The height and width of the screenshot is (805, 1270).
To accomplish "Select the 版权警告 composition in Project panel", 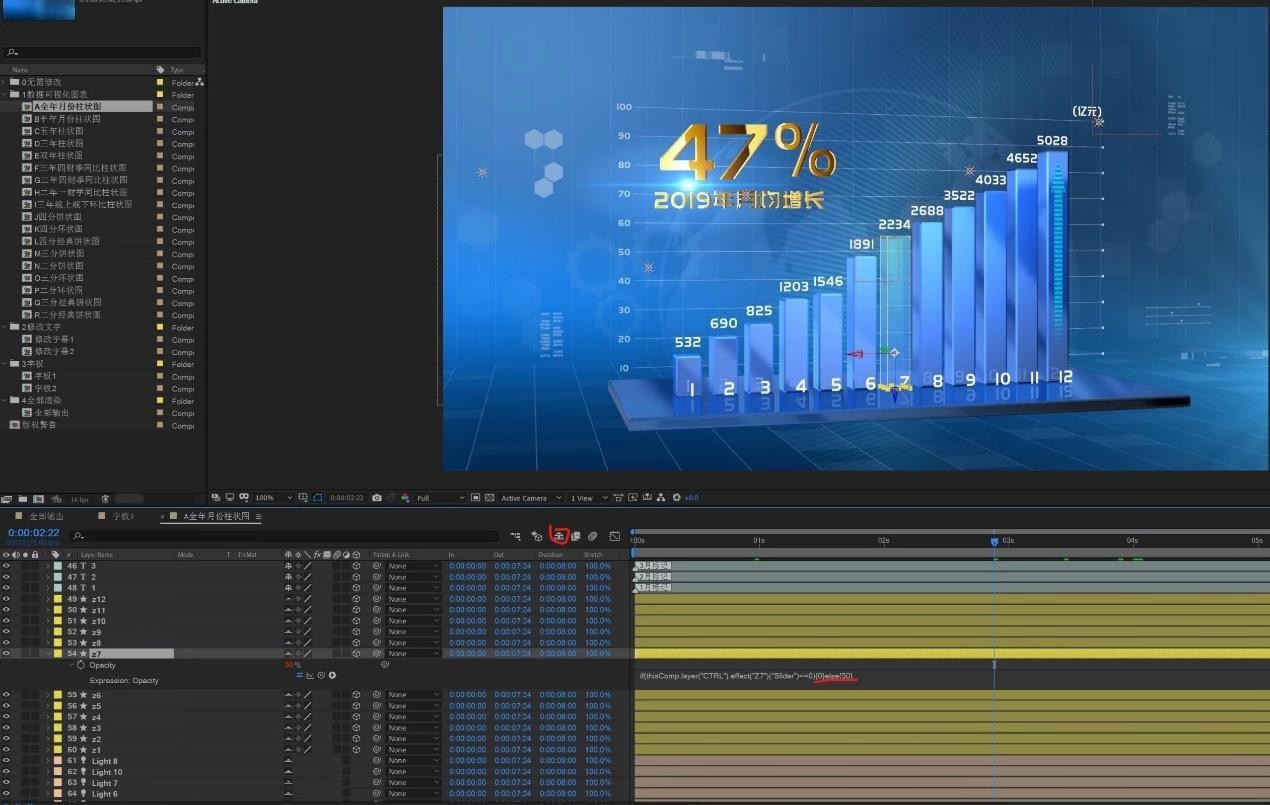I will (x=39, y=425).
